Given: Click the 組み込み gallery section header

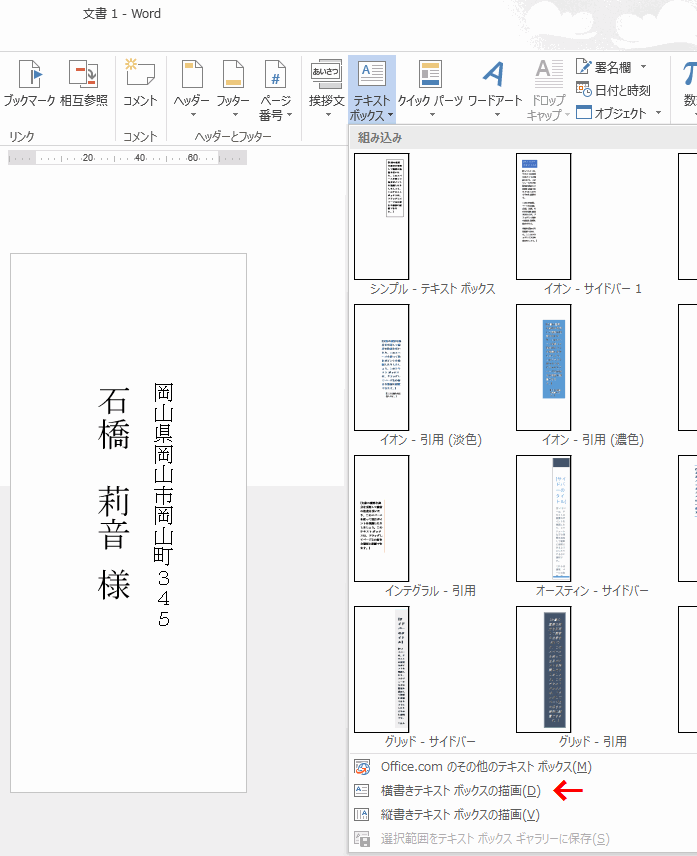Looking at the screenshot, I should pyautogui.click(x=380, y=138).
